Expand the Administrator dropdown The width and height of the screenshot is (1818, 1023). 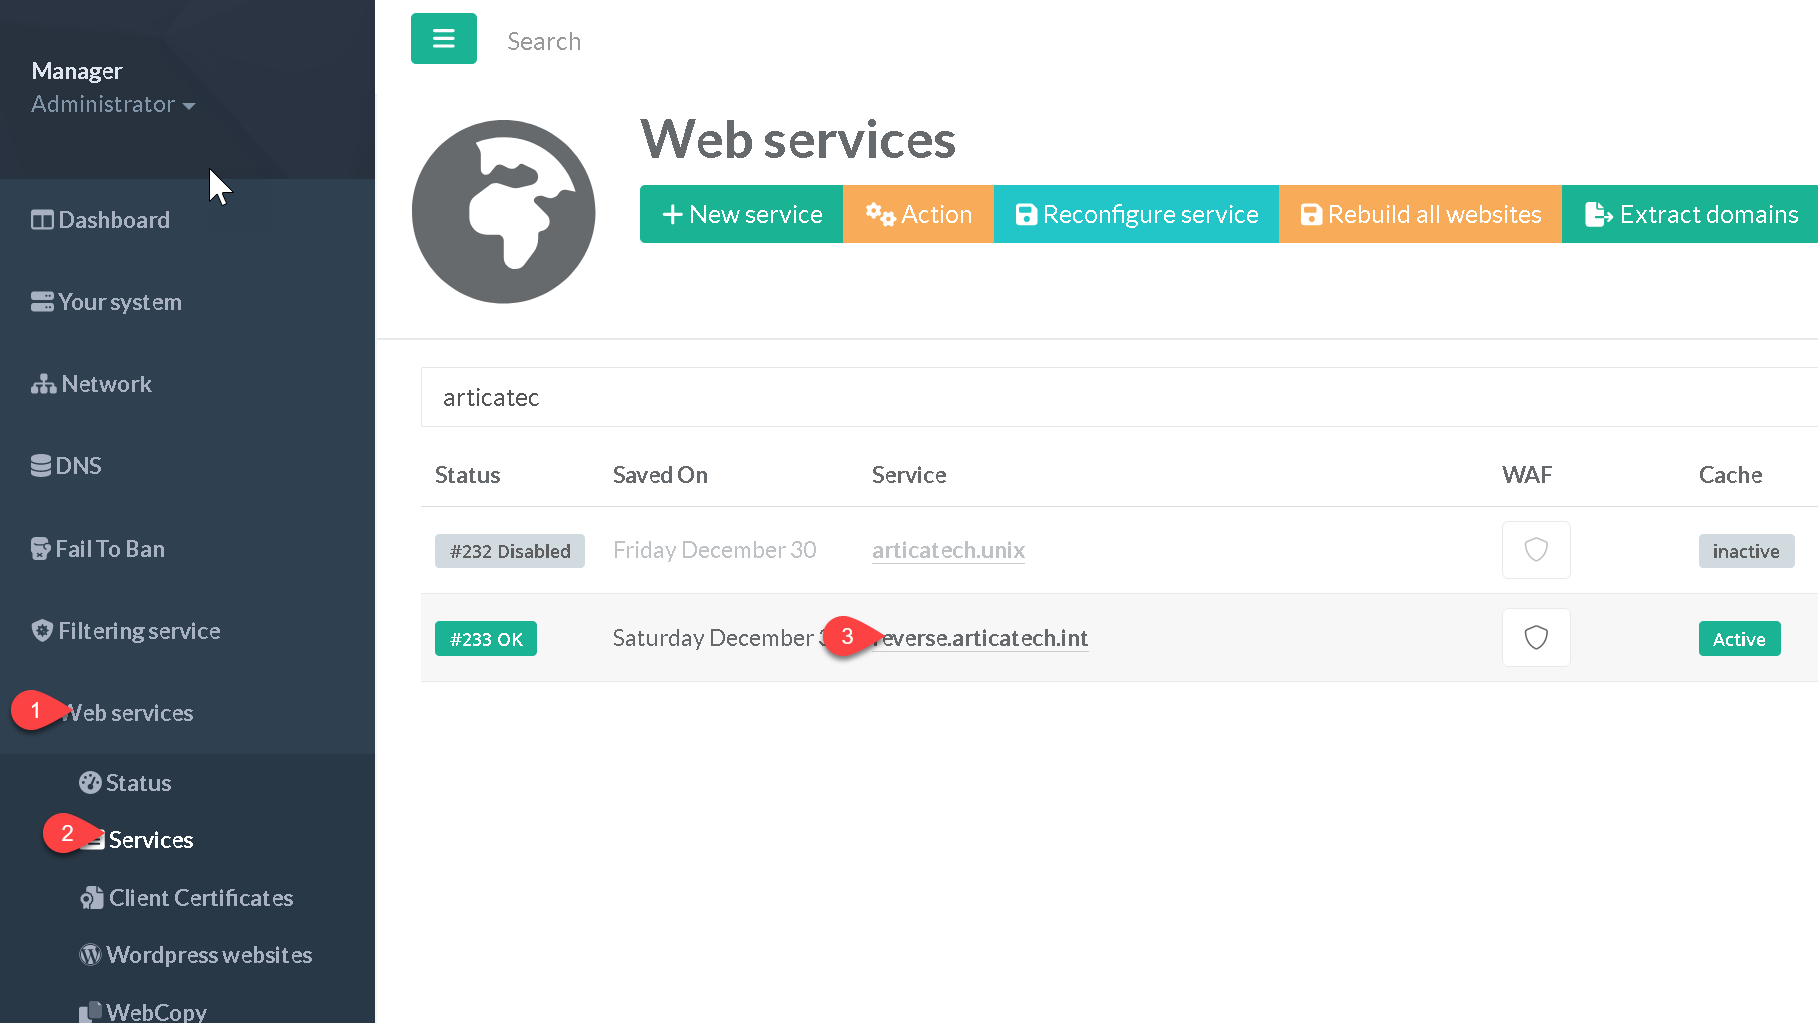pyautogui.click(x=112, y=104)
